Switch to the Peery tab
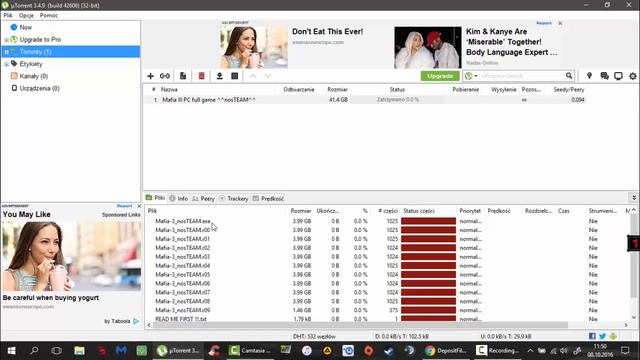Image resolution: width=640 pixels, height=360 pixels. point(203,198)
